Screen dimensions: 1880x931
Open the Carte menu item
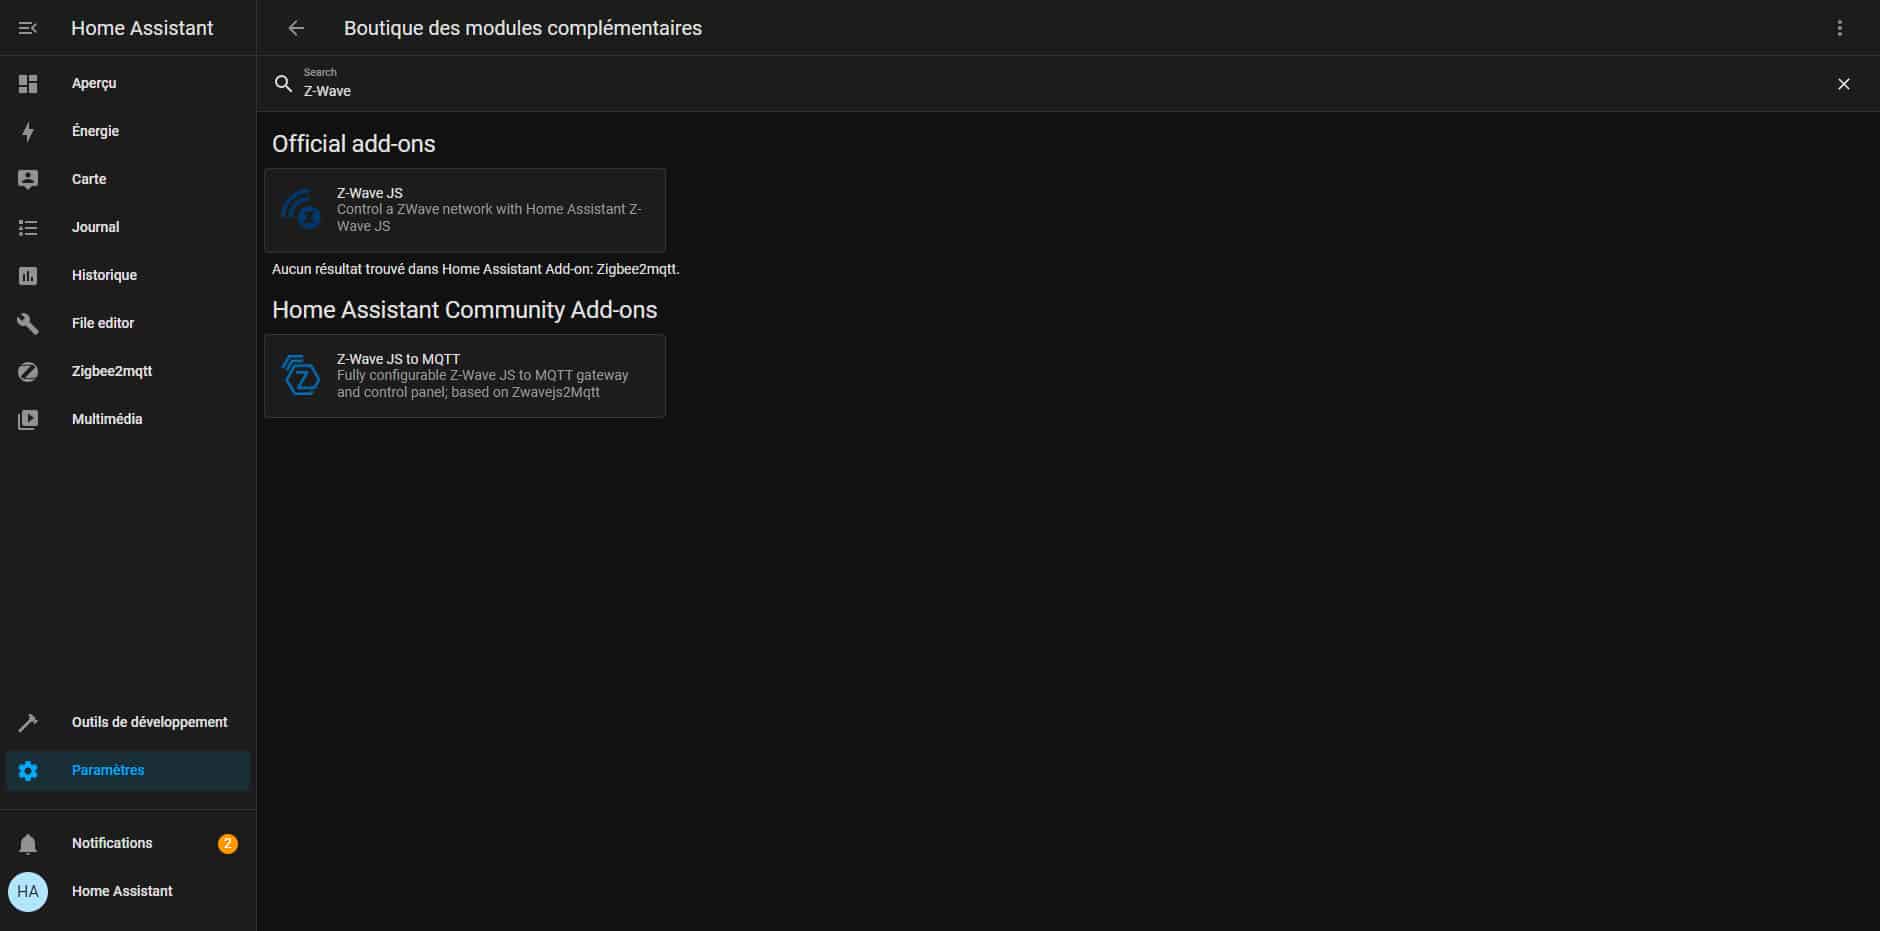tap(128, 180)
